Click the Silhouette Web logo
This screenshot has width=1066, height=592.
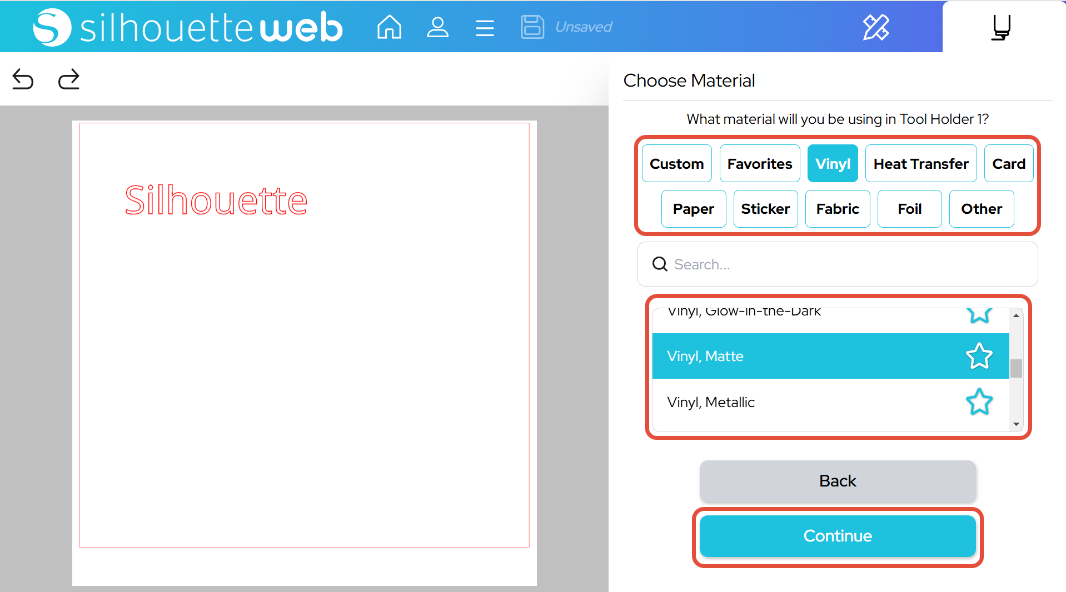[x=188, y=27]
